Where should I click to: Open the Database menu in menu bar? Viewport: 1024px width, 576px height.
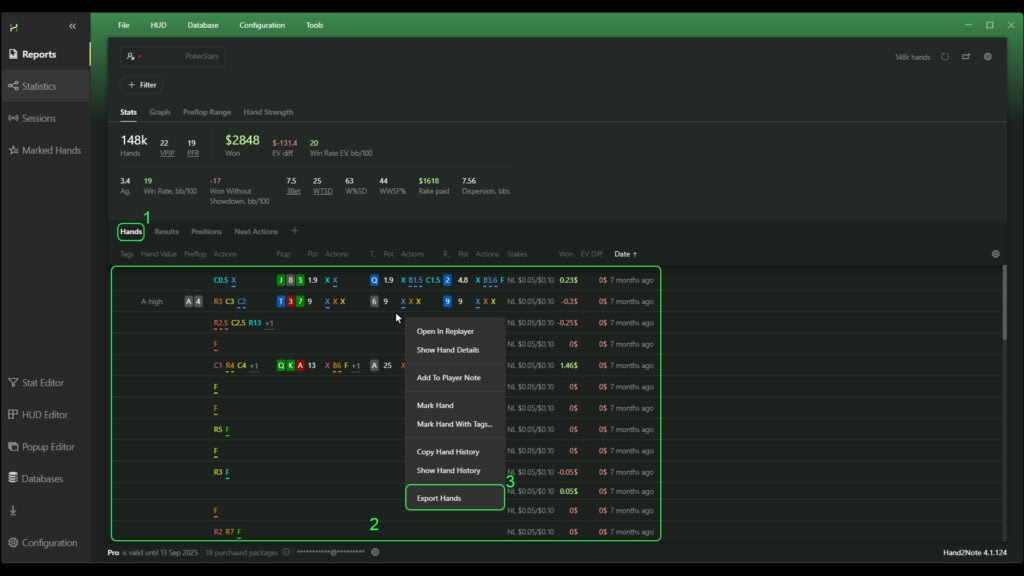[203, 25]
